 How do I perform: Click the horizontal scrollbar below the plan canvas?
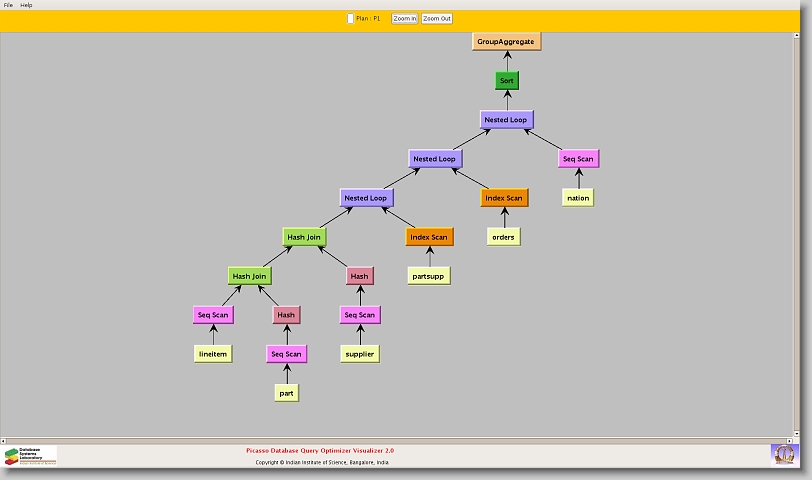(x=400, y=439)
